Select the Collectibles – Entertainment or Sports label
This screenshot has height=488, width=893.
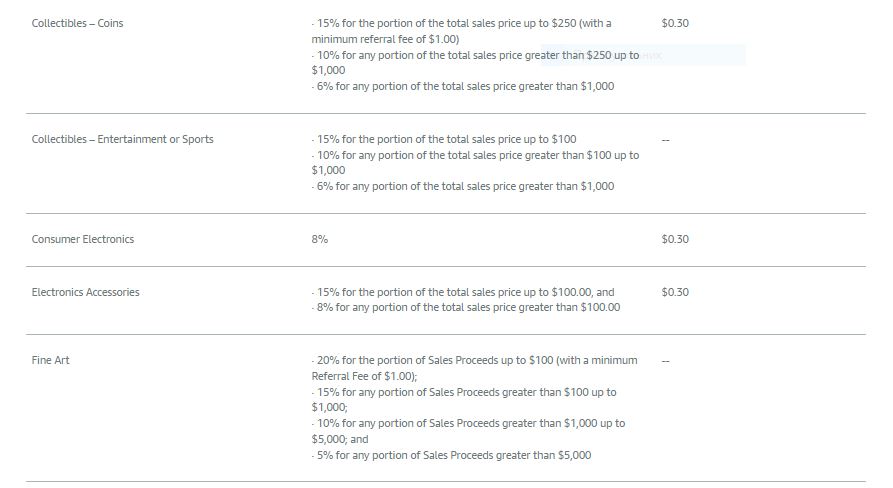[122, 139]
